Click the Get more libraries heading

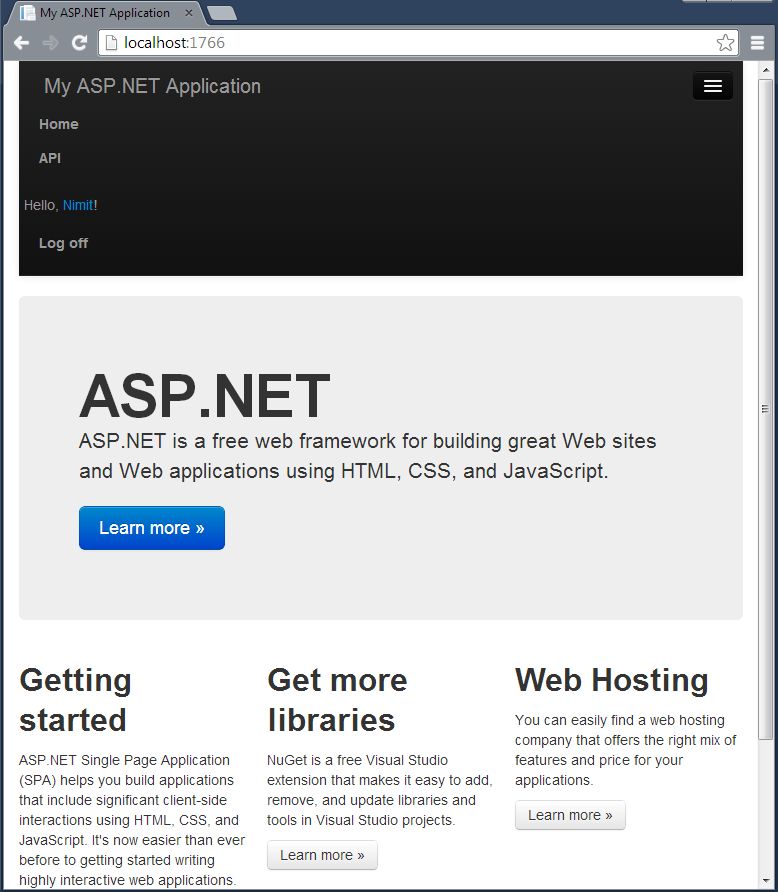(x=337, y=700)
